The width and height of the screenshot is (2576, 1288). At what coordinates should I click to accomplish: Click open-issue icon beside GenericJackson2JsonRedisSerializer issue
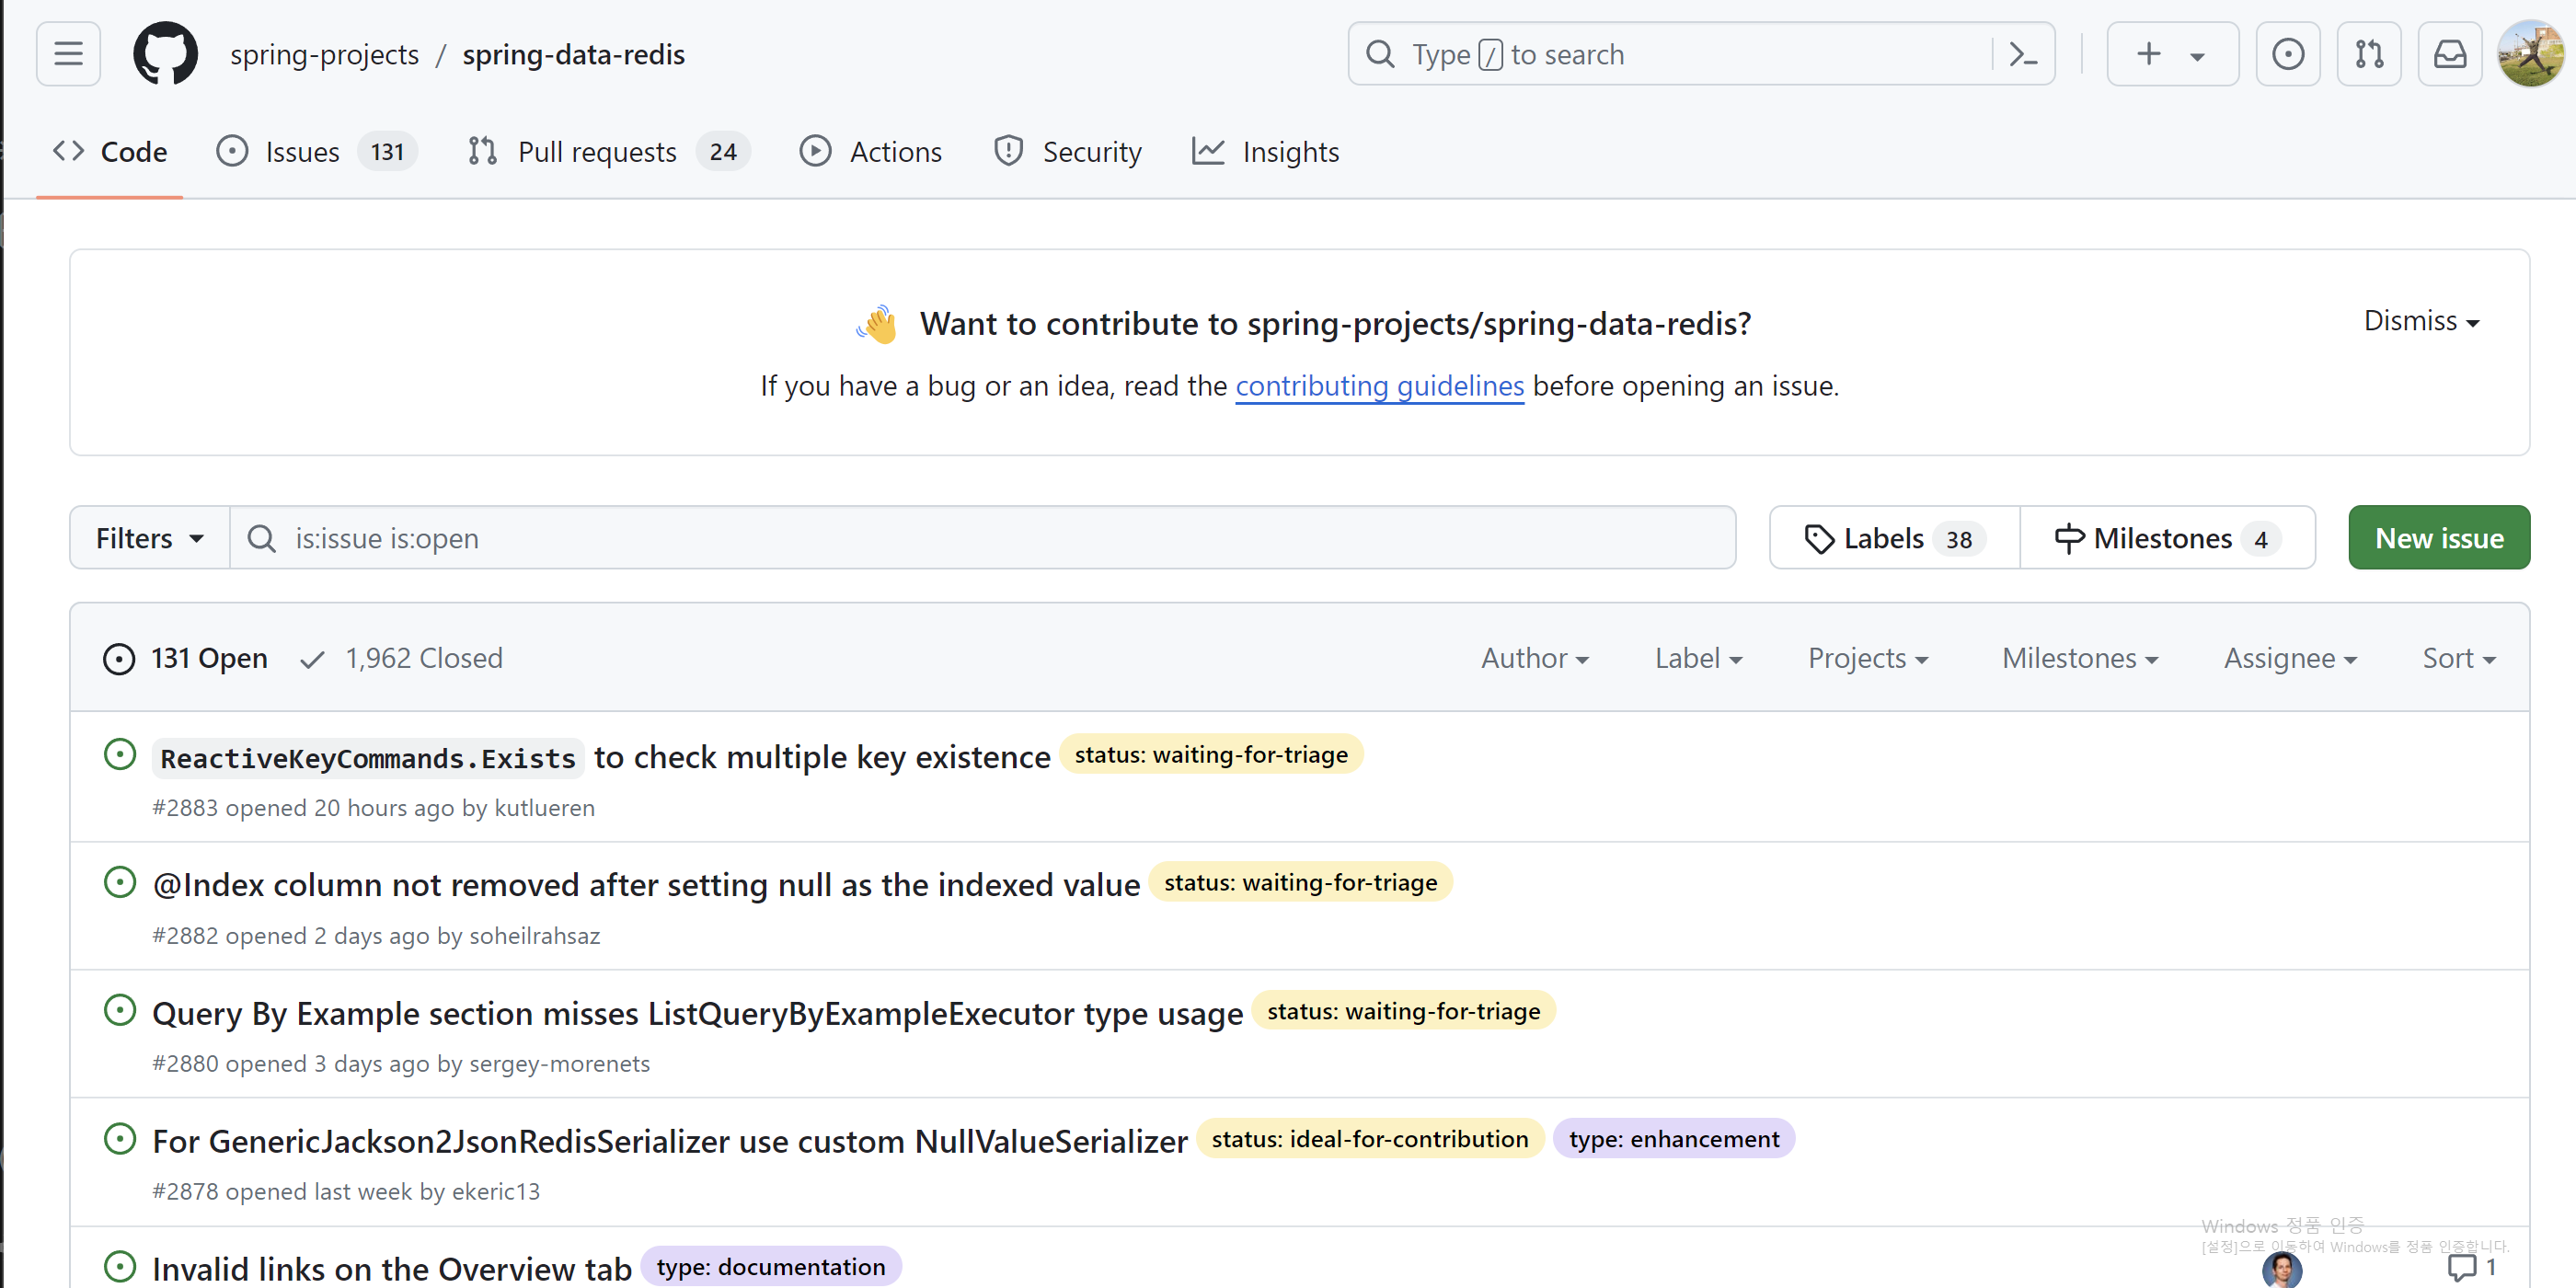(120, 1138)
